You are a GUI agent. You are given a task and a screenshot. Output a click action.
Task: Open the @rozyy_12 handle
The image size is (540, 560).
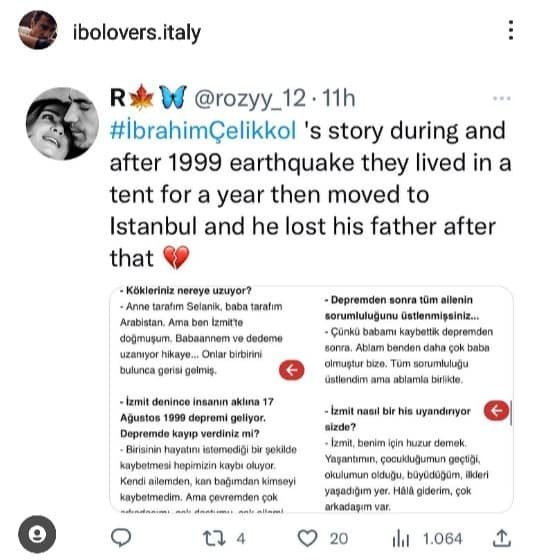pos(250,98)
